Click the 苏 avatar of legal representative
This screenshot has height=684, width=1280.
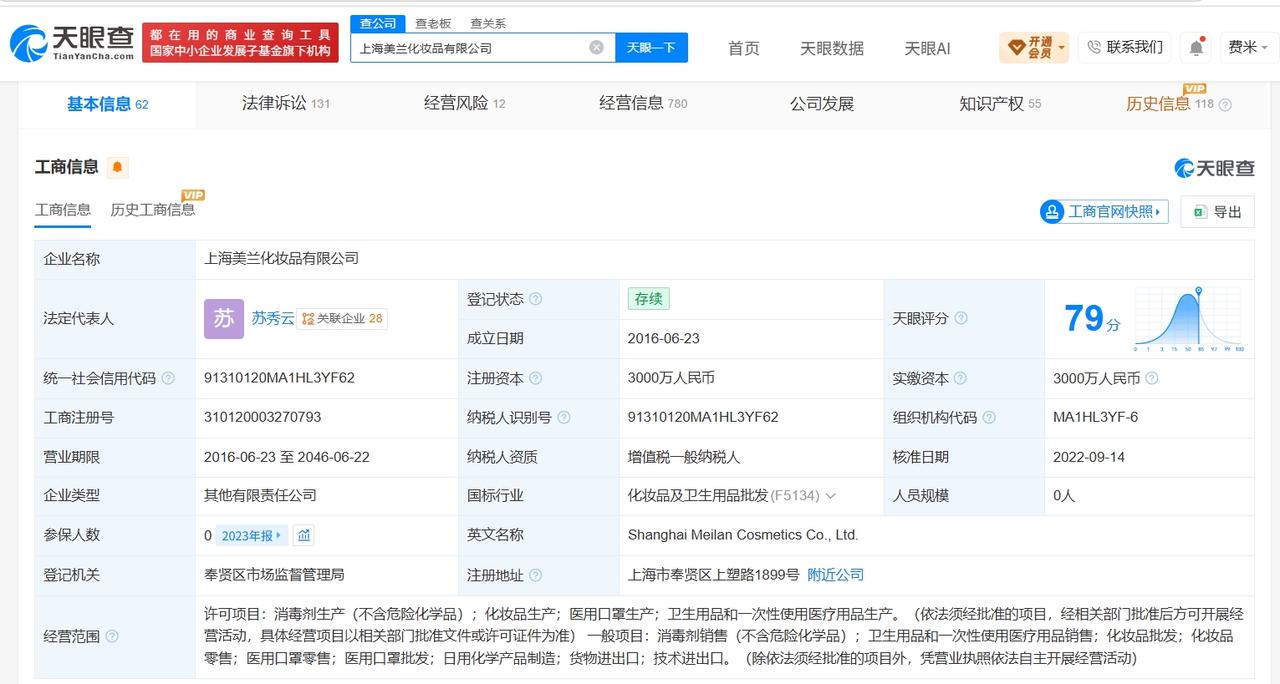[x=223, y=319]
